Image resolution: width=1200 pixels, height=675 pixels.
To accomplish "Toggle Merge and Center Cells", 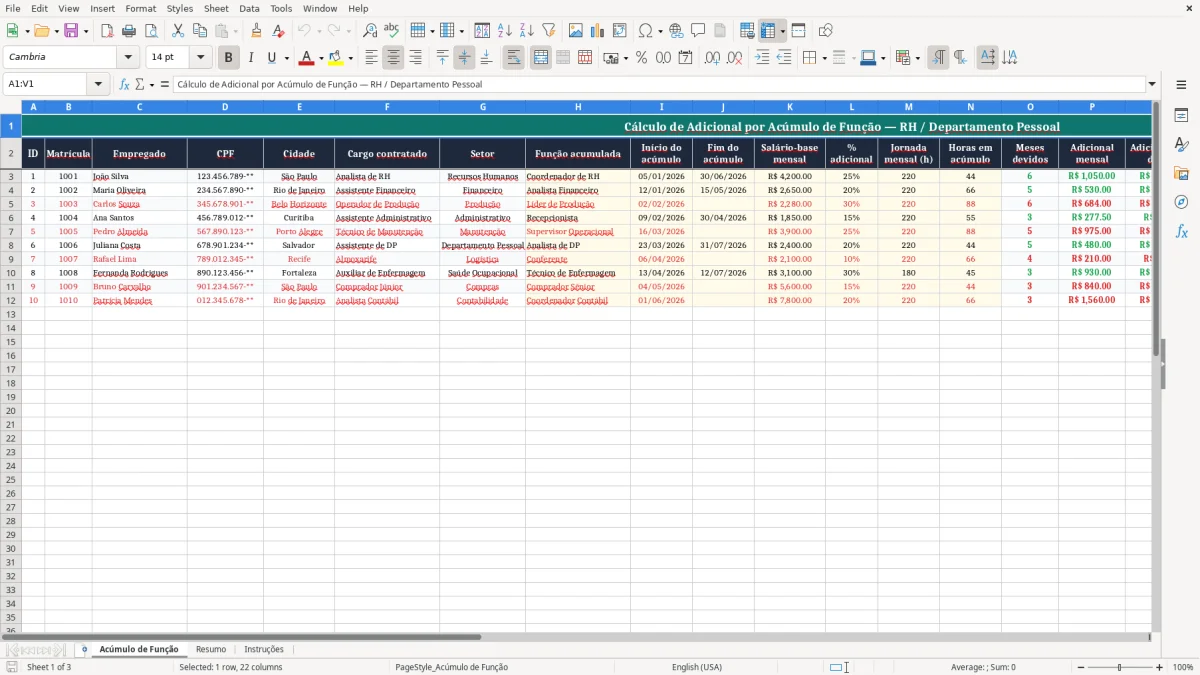I will [x=541, y=58].
